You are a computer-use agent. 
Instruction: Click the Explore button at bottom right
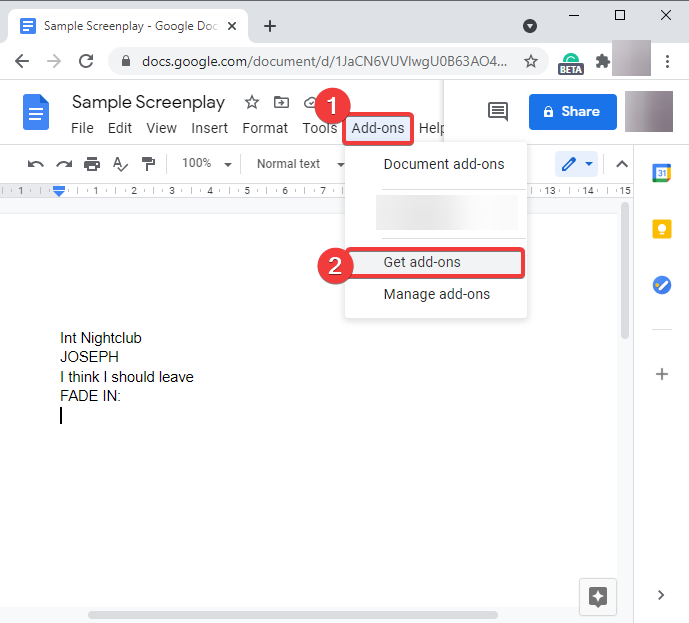(x=598, y=597)
